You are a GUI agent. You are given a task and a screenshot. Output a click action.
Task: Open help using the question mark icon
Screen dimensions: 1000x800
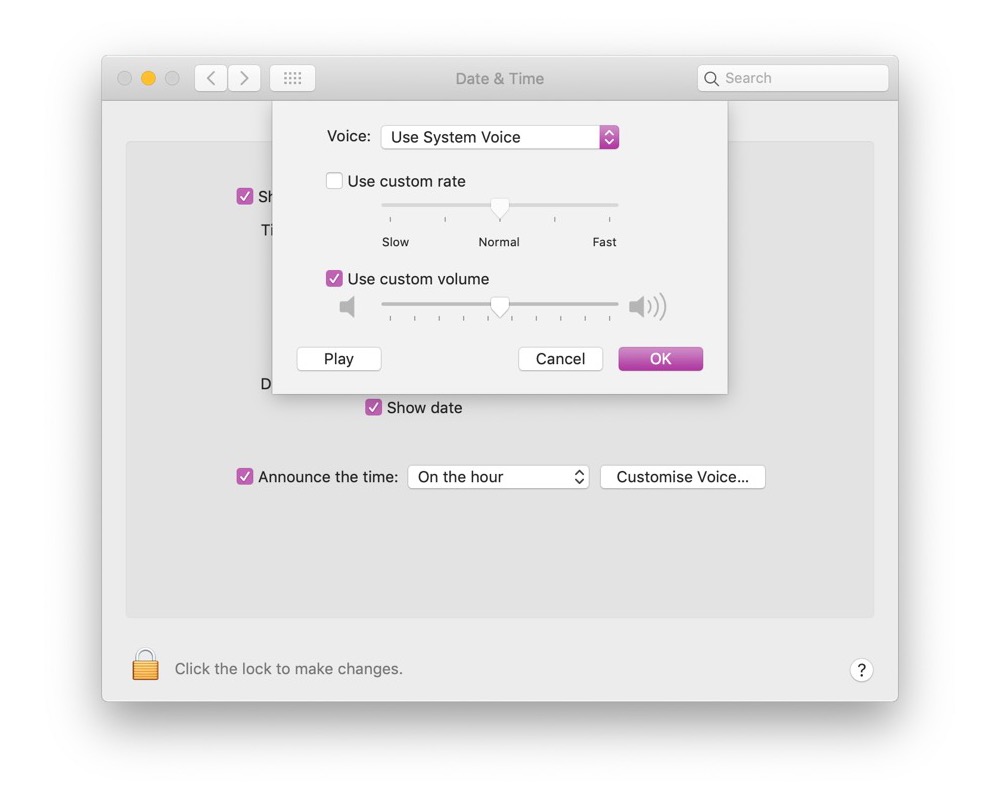pos(861,670)
